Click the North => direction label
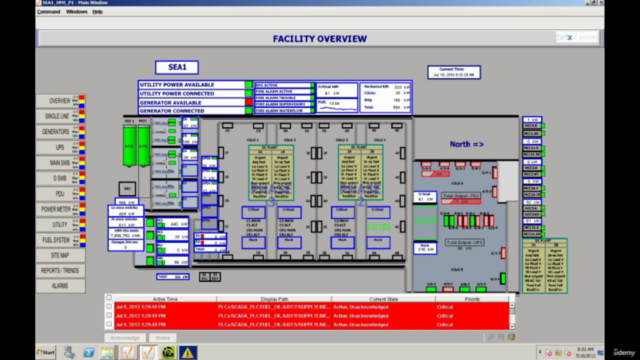The height and width of the screenshot is (360, 640). click(x=467, y=144)
